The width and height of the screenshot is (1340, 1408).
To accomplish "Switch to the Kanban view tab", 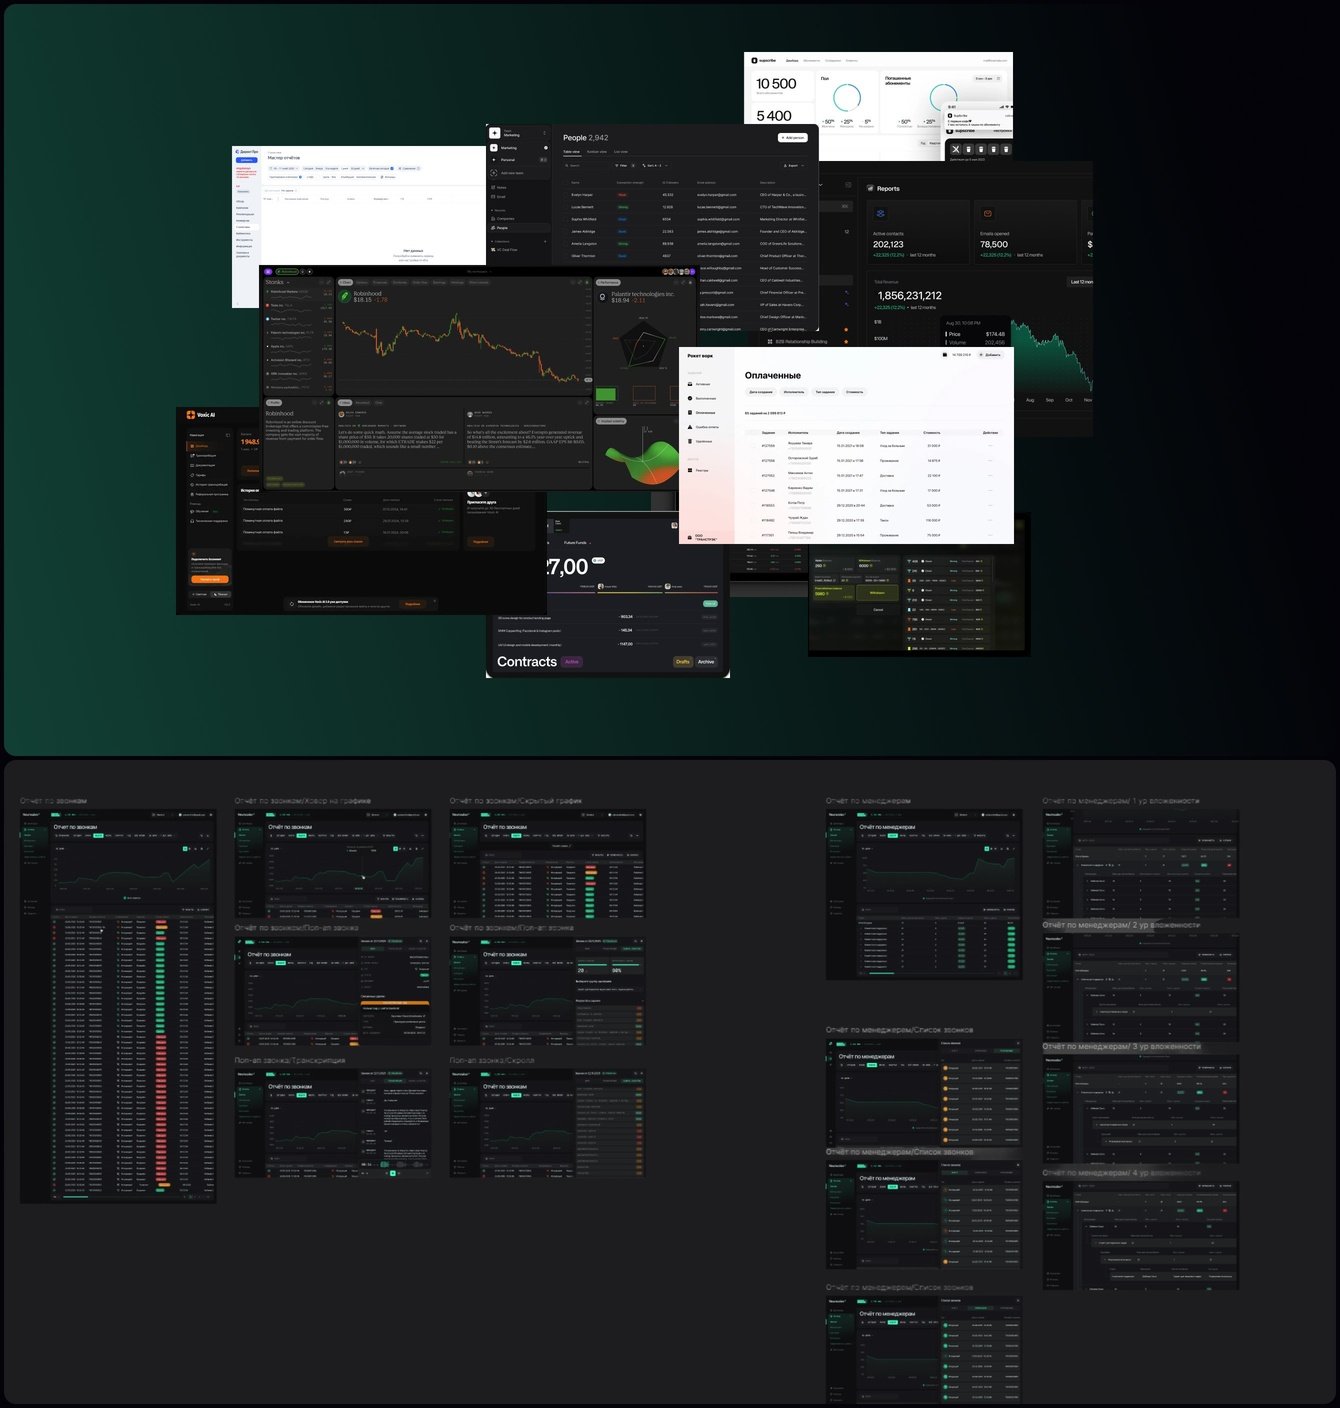I will coord(597,152).
